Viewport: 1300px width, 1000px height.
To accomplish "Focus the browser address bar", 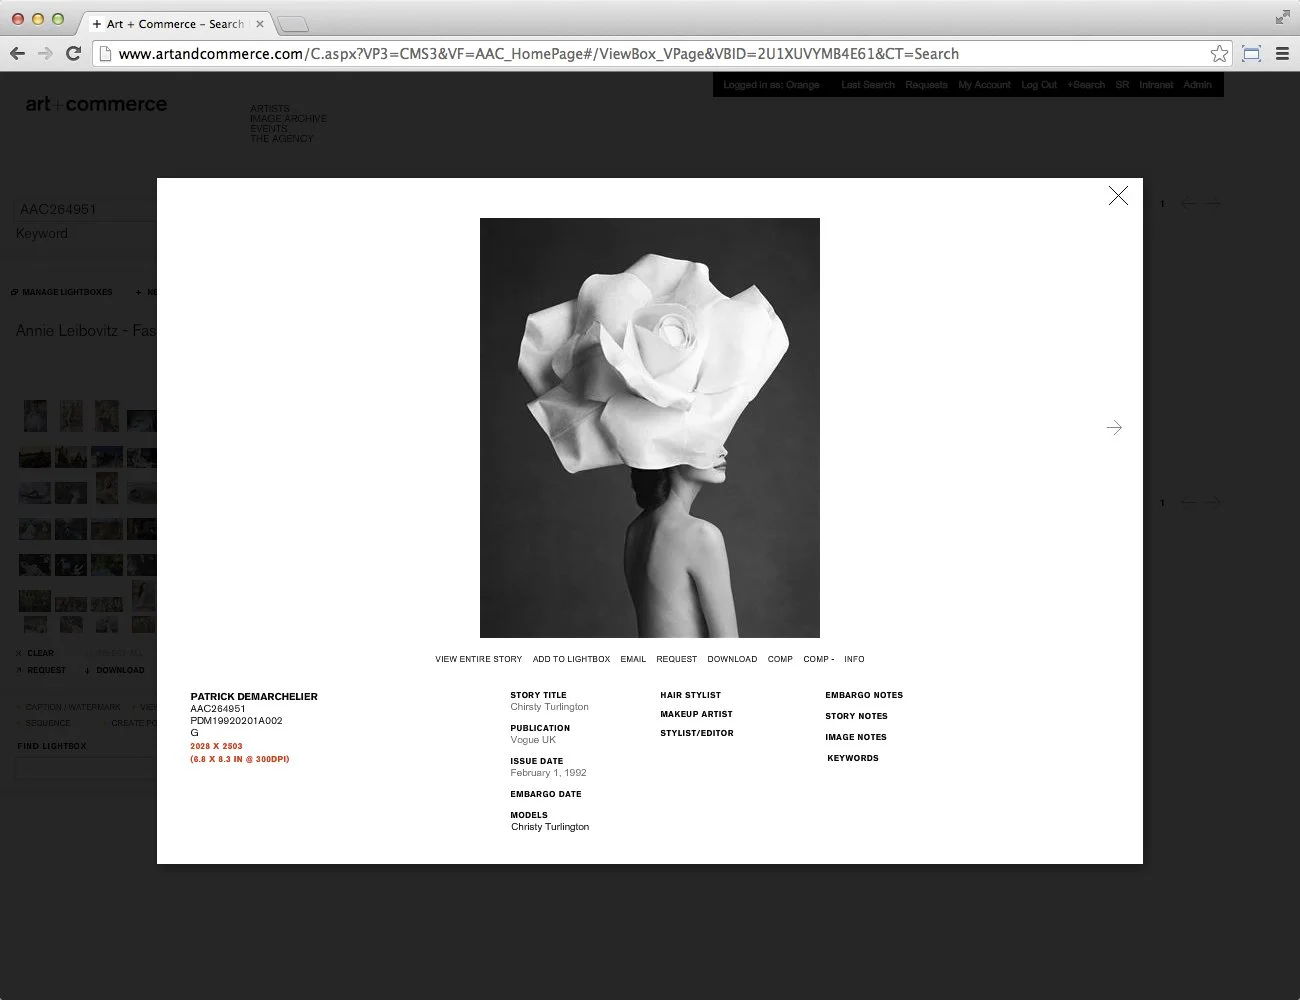I will (x=660, y=54).
